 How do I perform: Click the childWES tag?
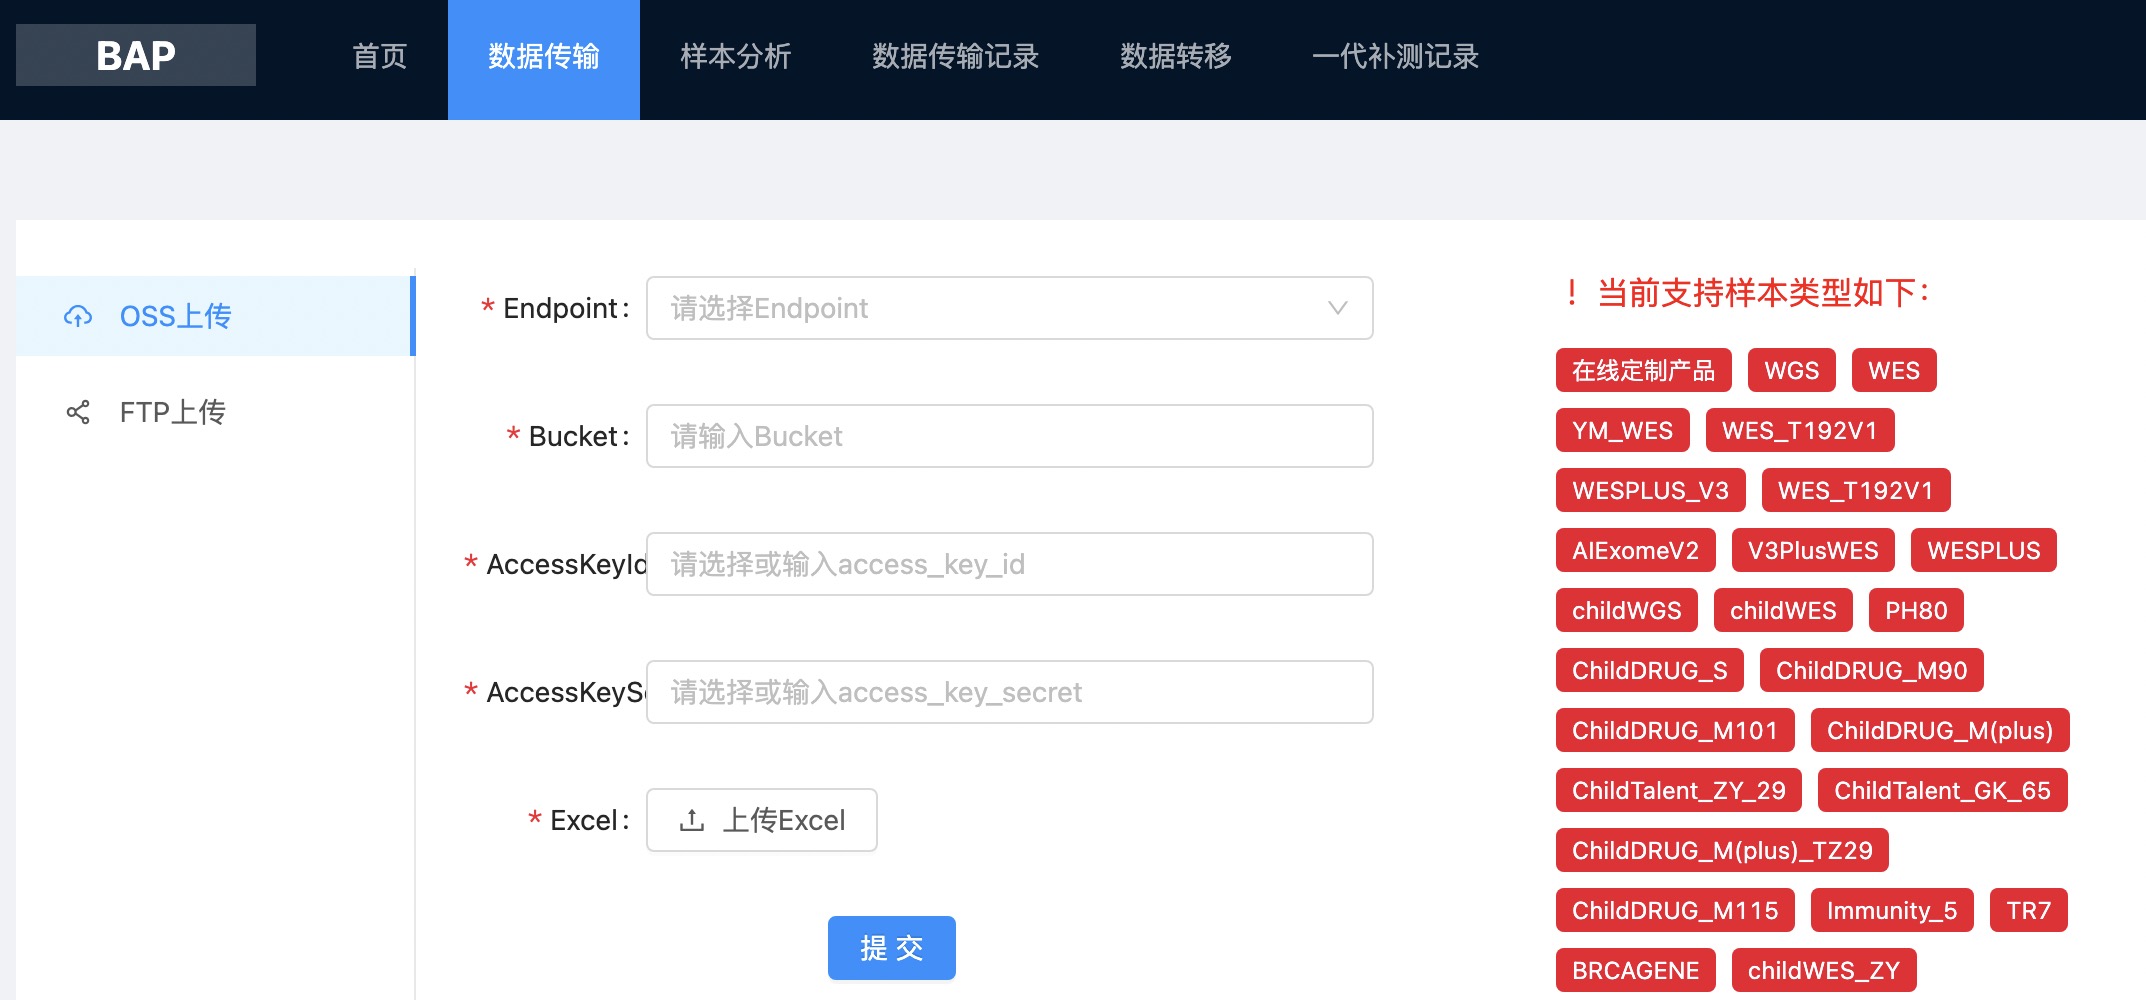pyautogui.click(x=1783, y=610)
